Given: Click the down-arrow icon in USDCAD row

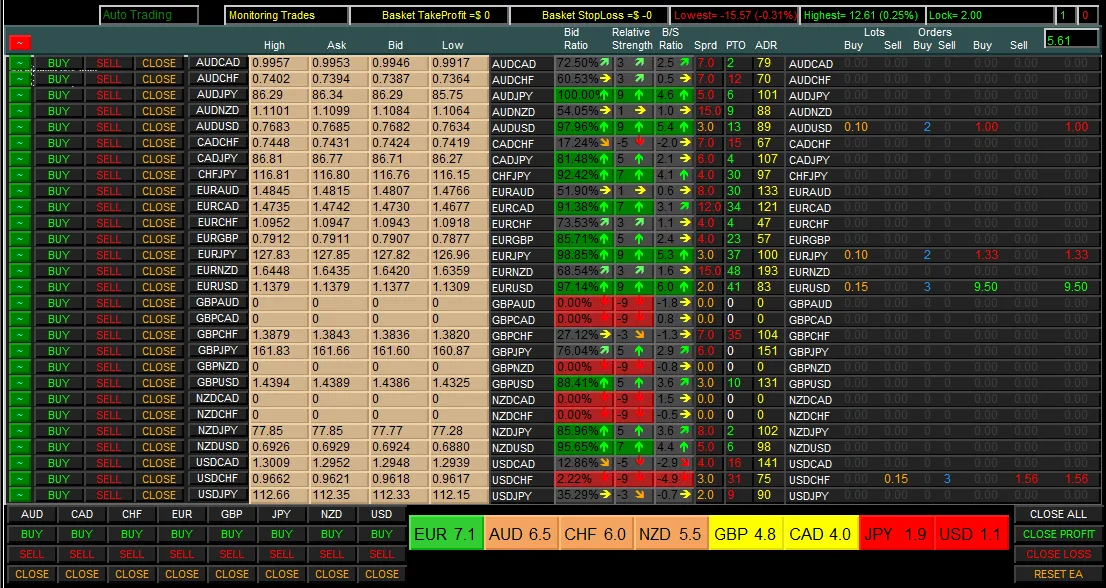Looking at the screenshot, I should 604,463.
